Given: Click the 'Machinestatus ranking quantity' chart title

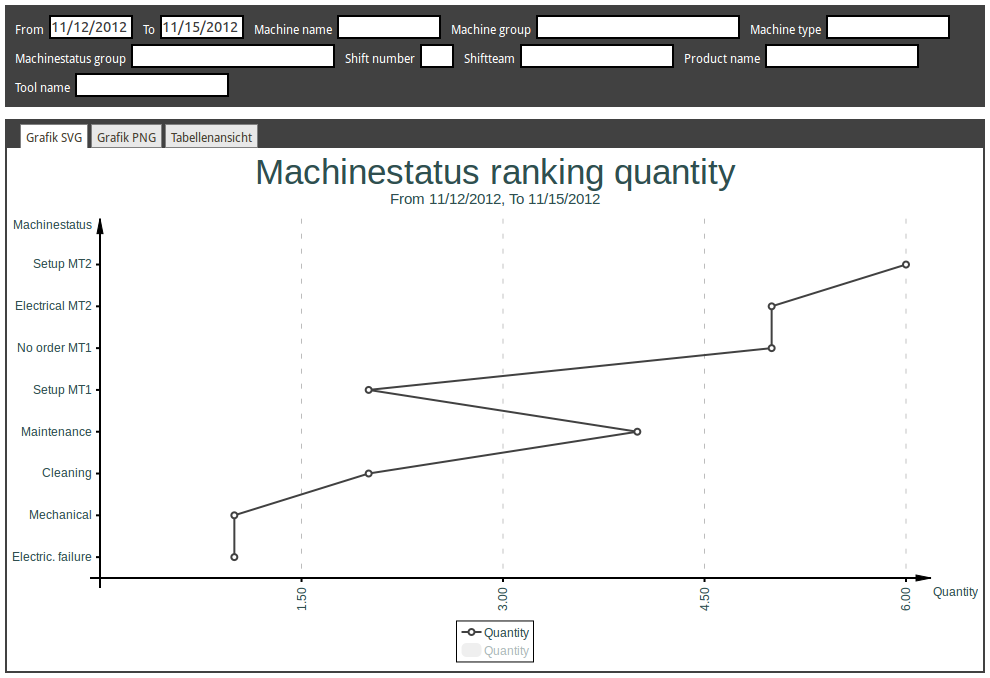Looking at the screenshot, I should (495, 172).
